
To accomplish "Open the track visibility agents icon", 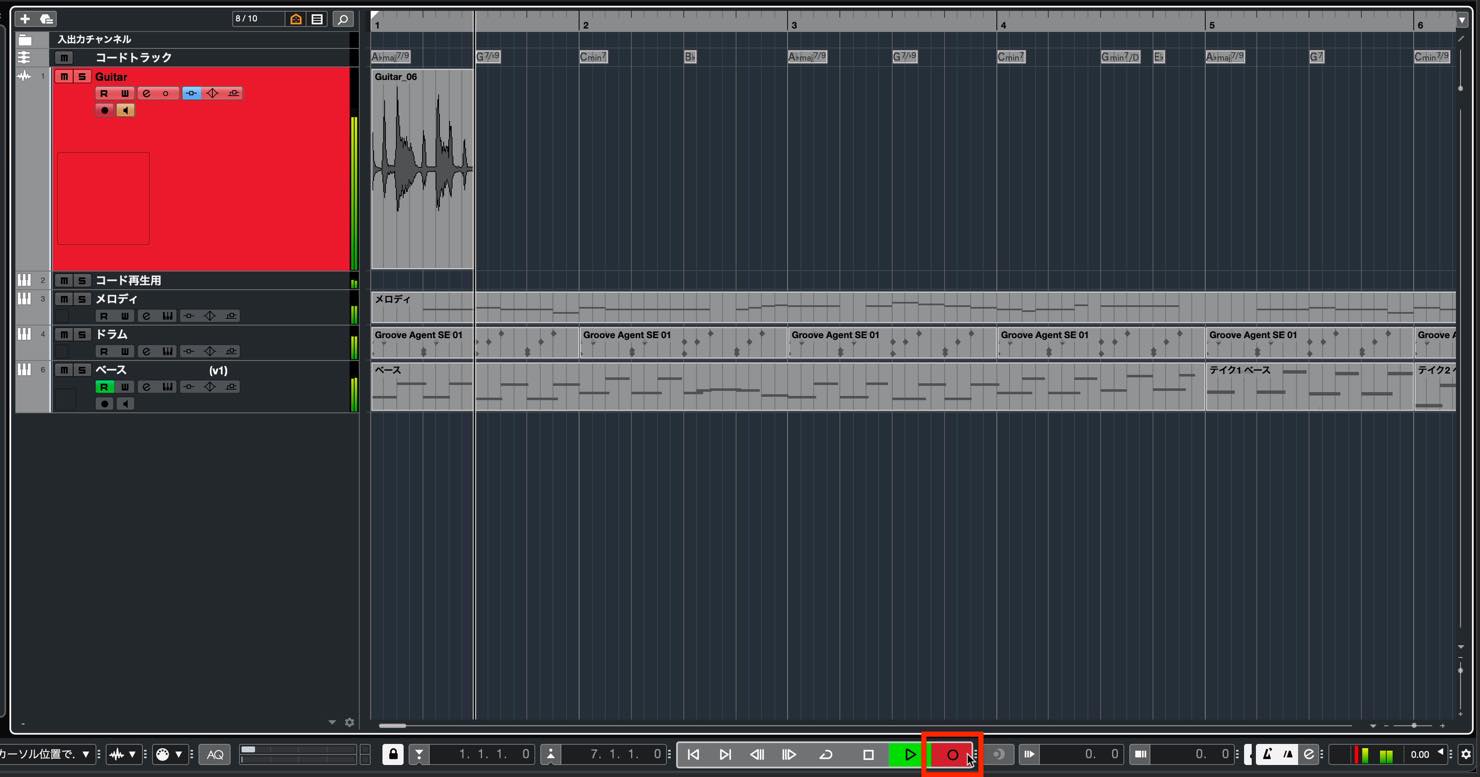I will [296, 19].
